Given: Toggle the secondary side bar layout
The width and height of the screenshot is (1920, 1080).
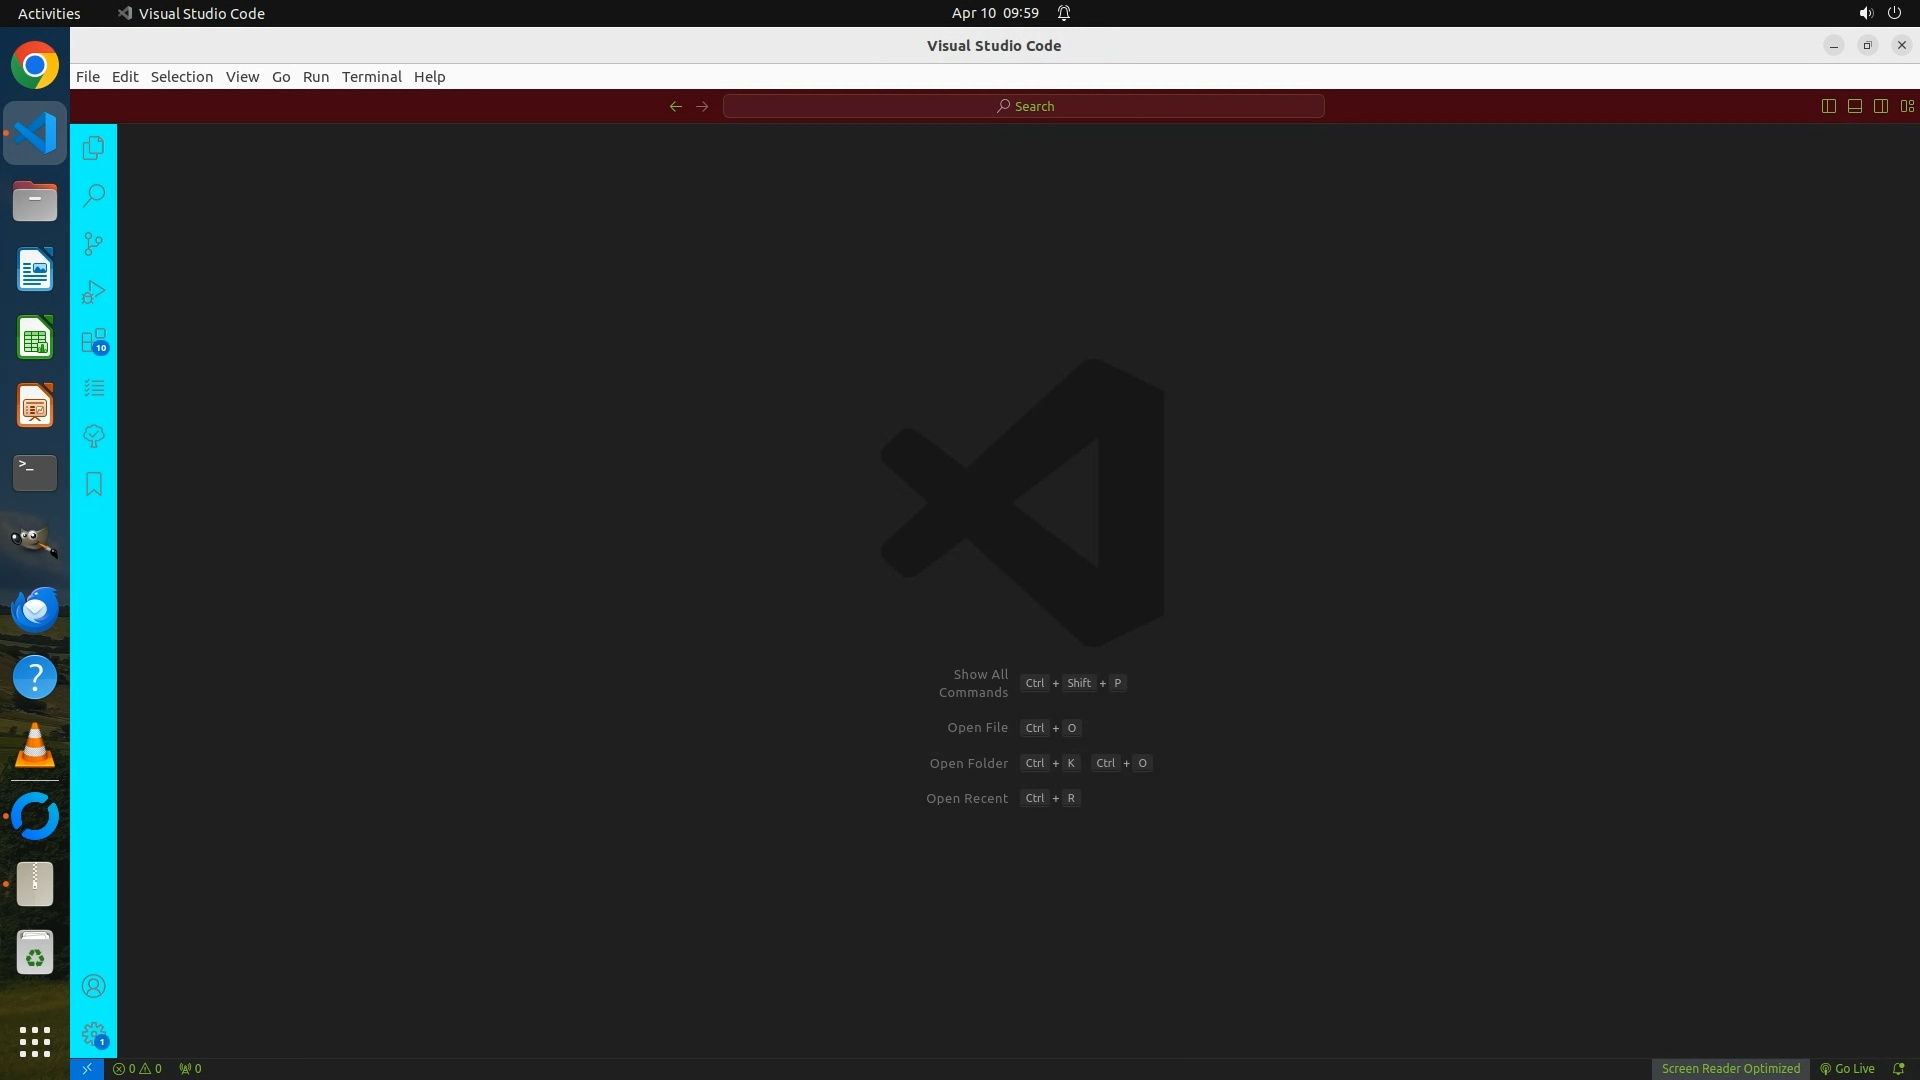Looking at the screenshot, I should [1880, 106].
